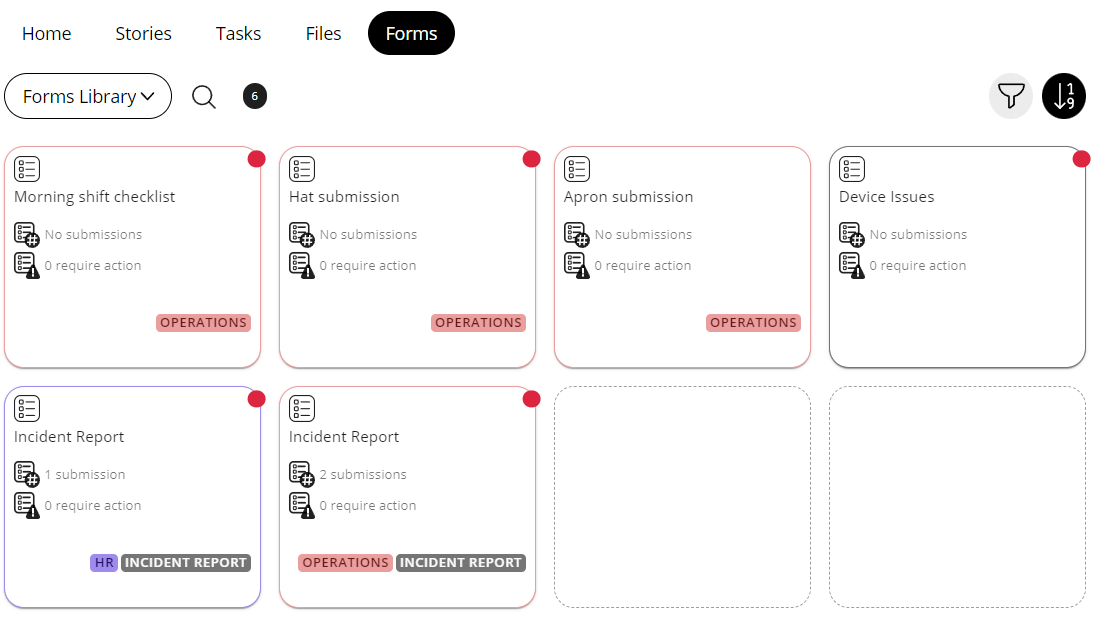Image resolution: width=1096 pixels, height=618 pixels.
Task: Click the submissions icon beside 1 submission
Action: pos(27,475)
